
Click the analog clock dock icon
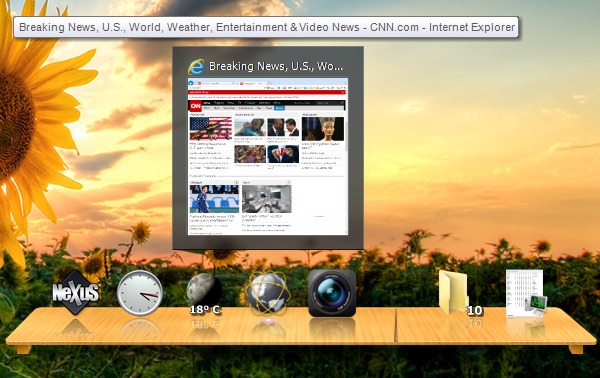click(140, 293)
